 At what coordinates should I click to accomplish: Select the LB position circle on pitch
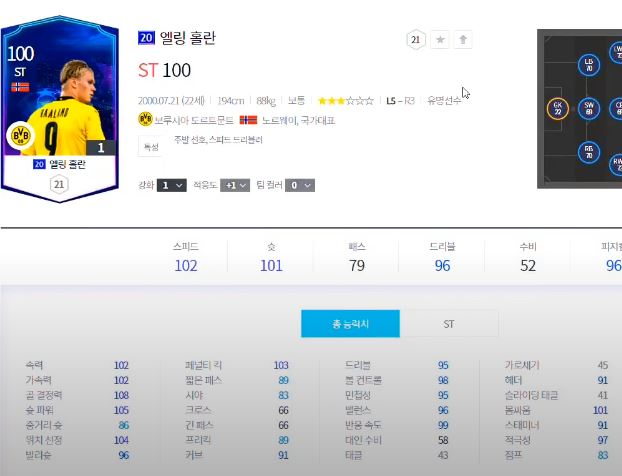pyautogui.click(x=589, y=65)
